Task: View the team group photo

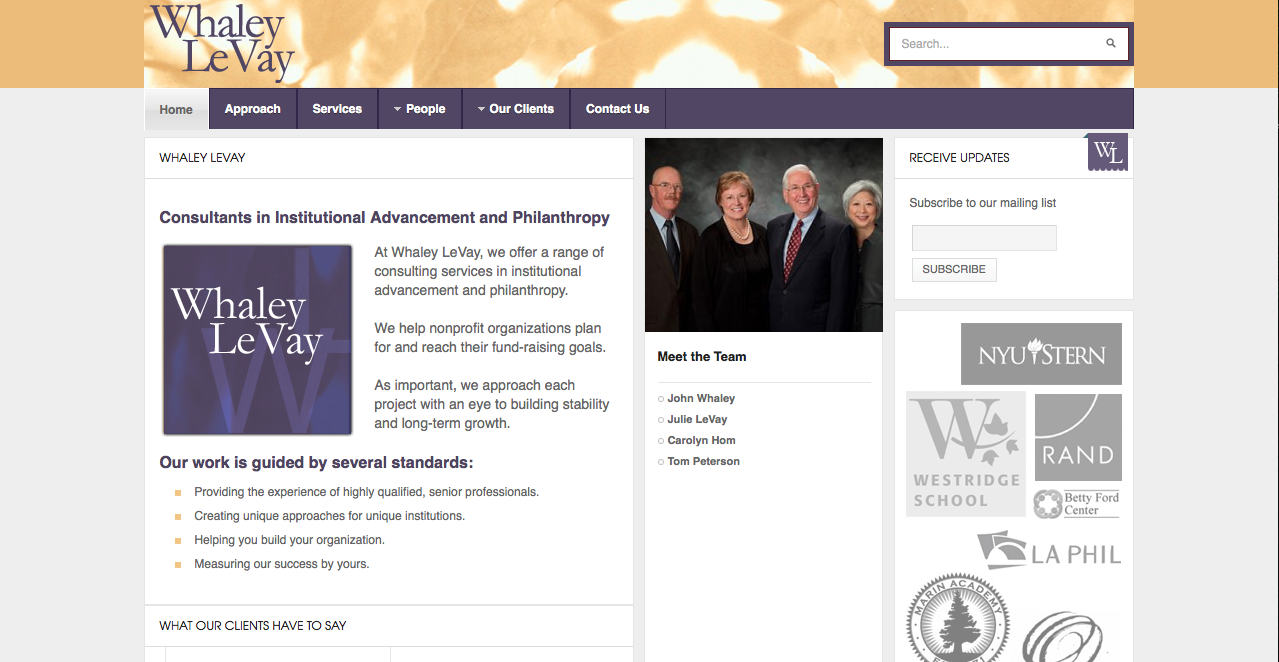Action: [763, 235]
